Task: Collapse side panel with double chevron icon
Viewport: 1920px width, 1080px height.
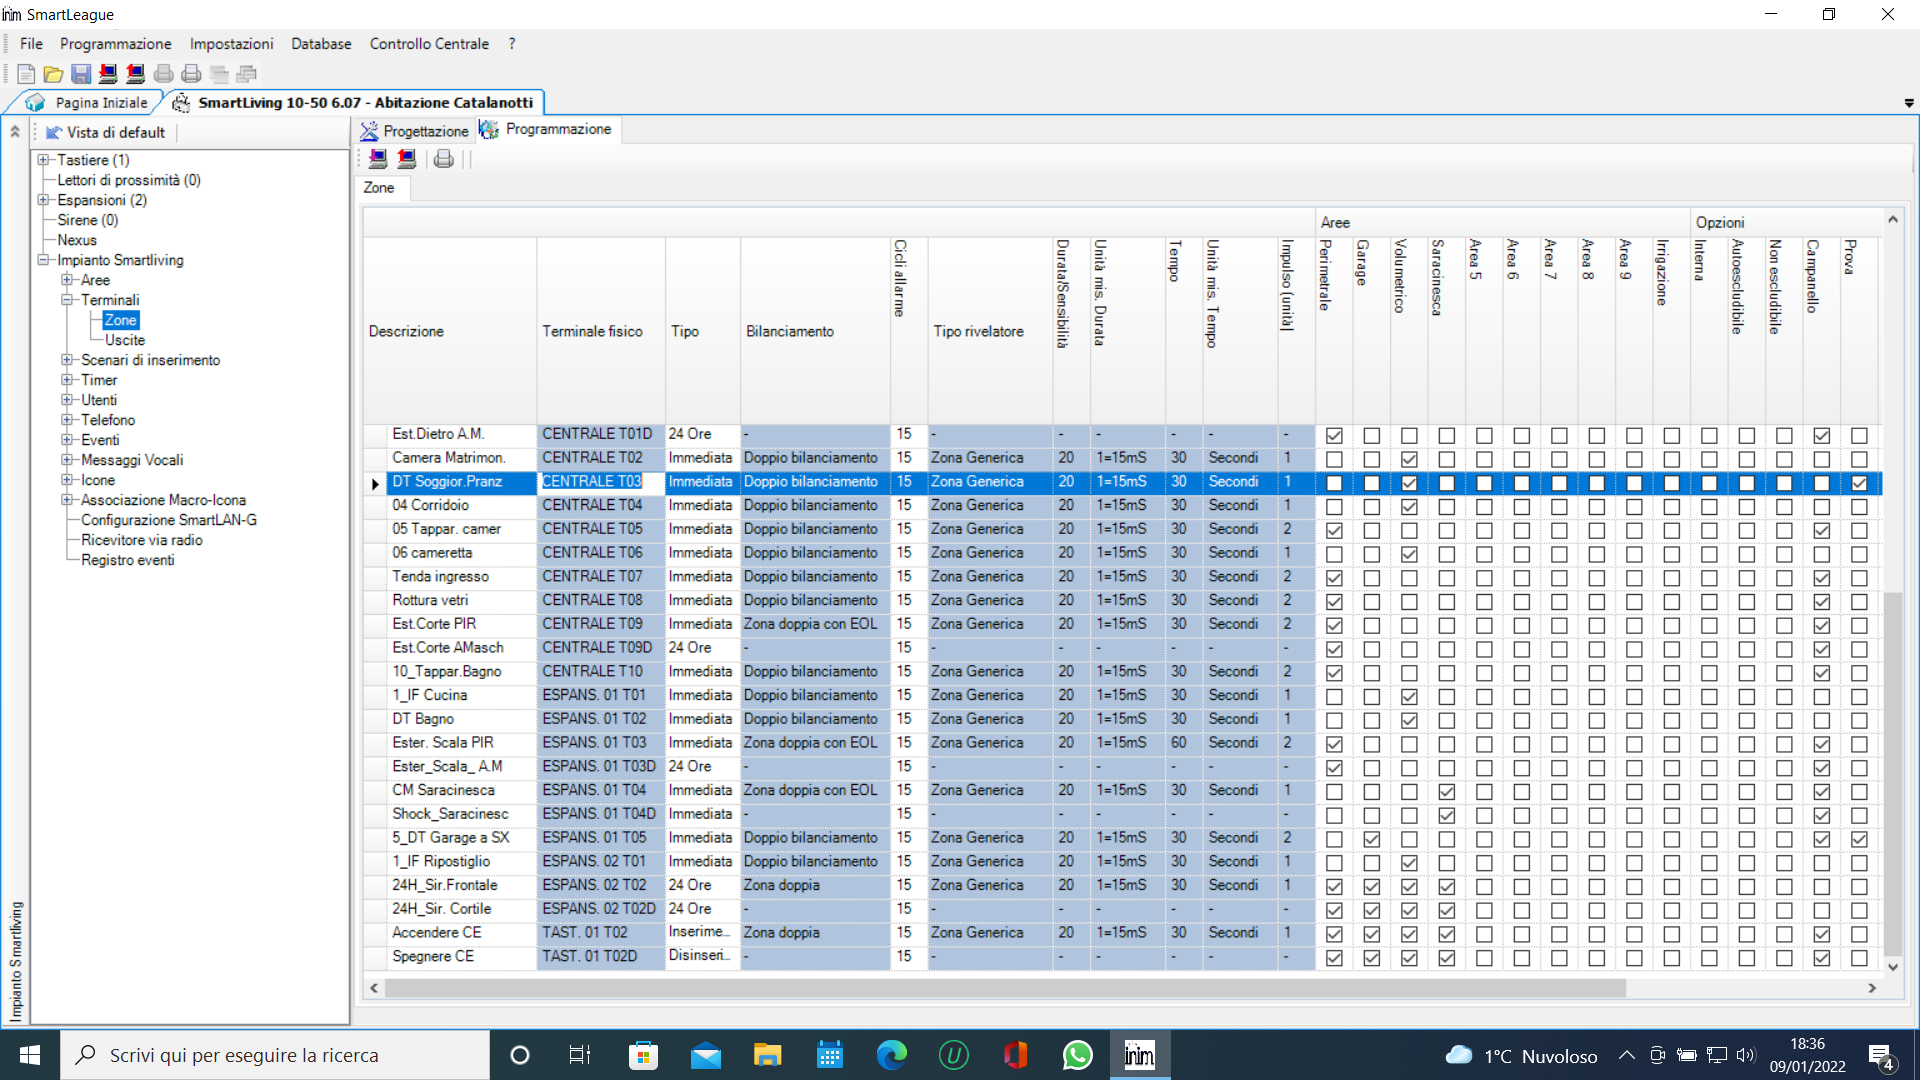Action: (15, 132)
